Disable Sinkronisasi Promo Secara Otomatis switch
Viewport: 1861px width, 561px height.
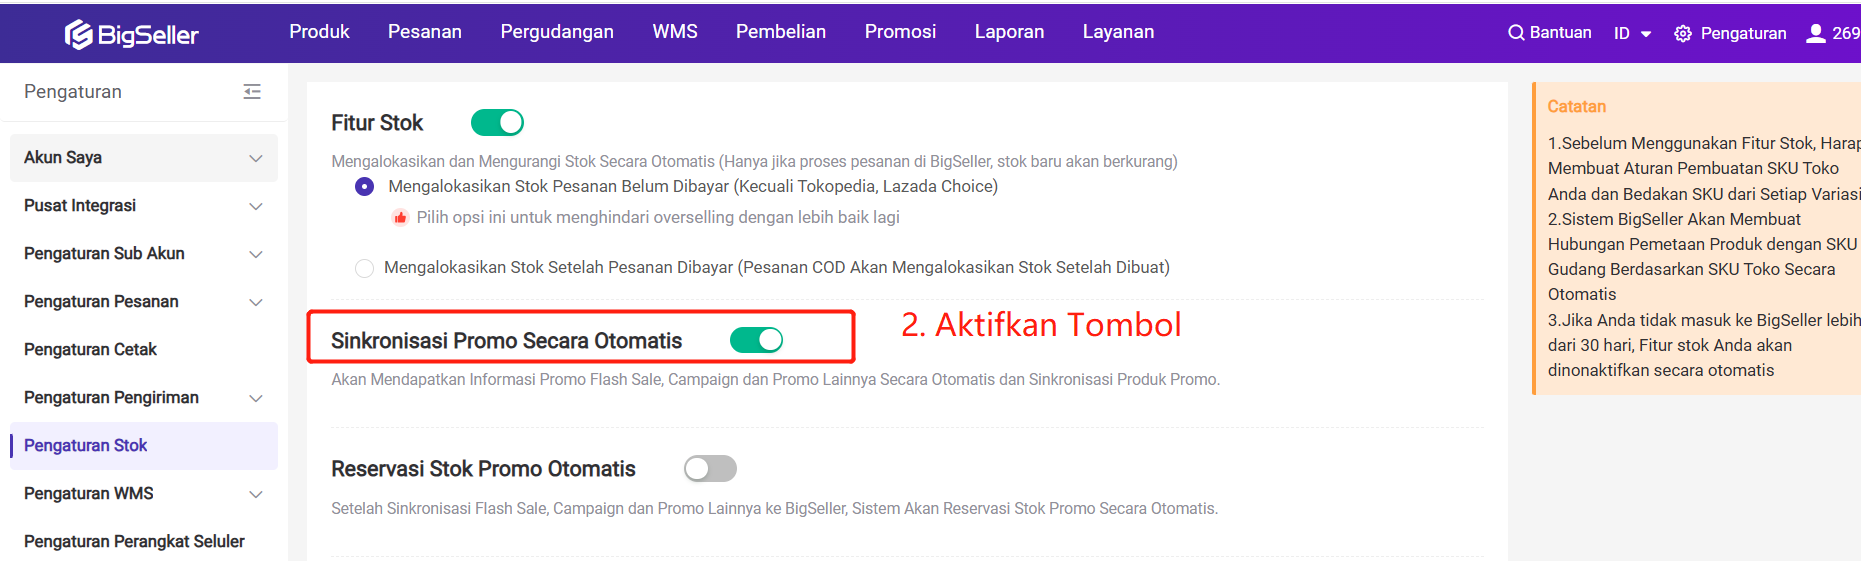756,341
